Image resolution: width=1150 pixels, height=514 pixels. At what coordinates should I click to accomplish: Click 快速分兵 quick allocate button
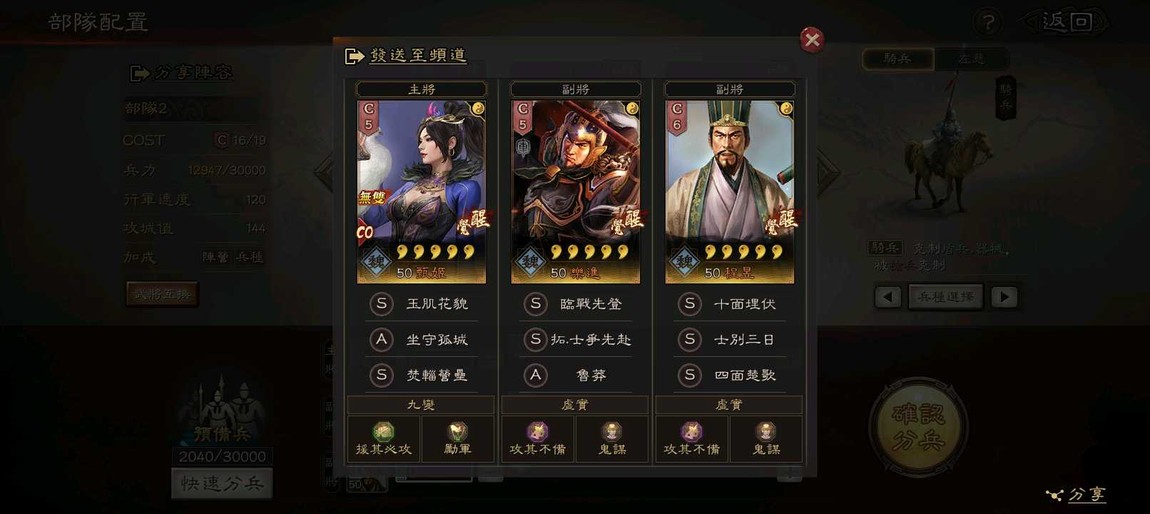point(221,484)
